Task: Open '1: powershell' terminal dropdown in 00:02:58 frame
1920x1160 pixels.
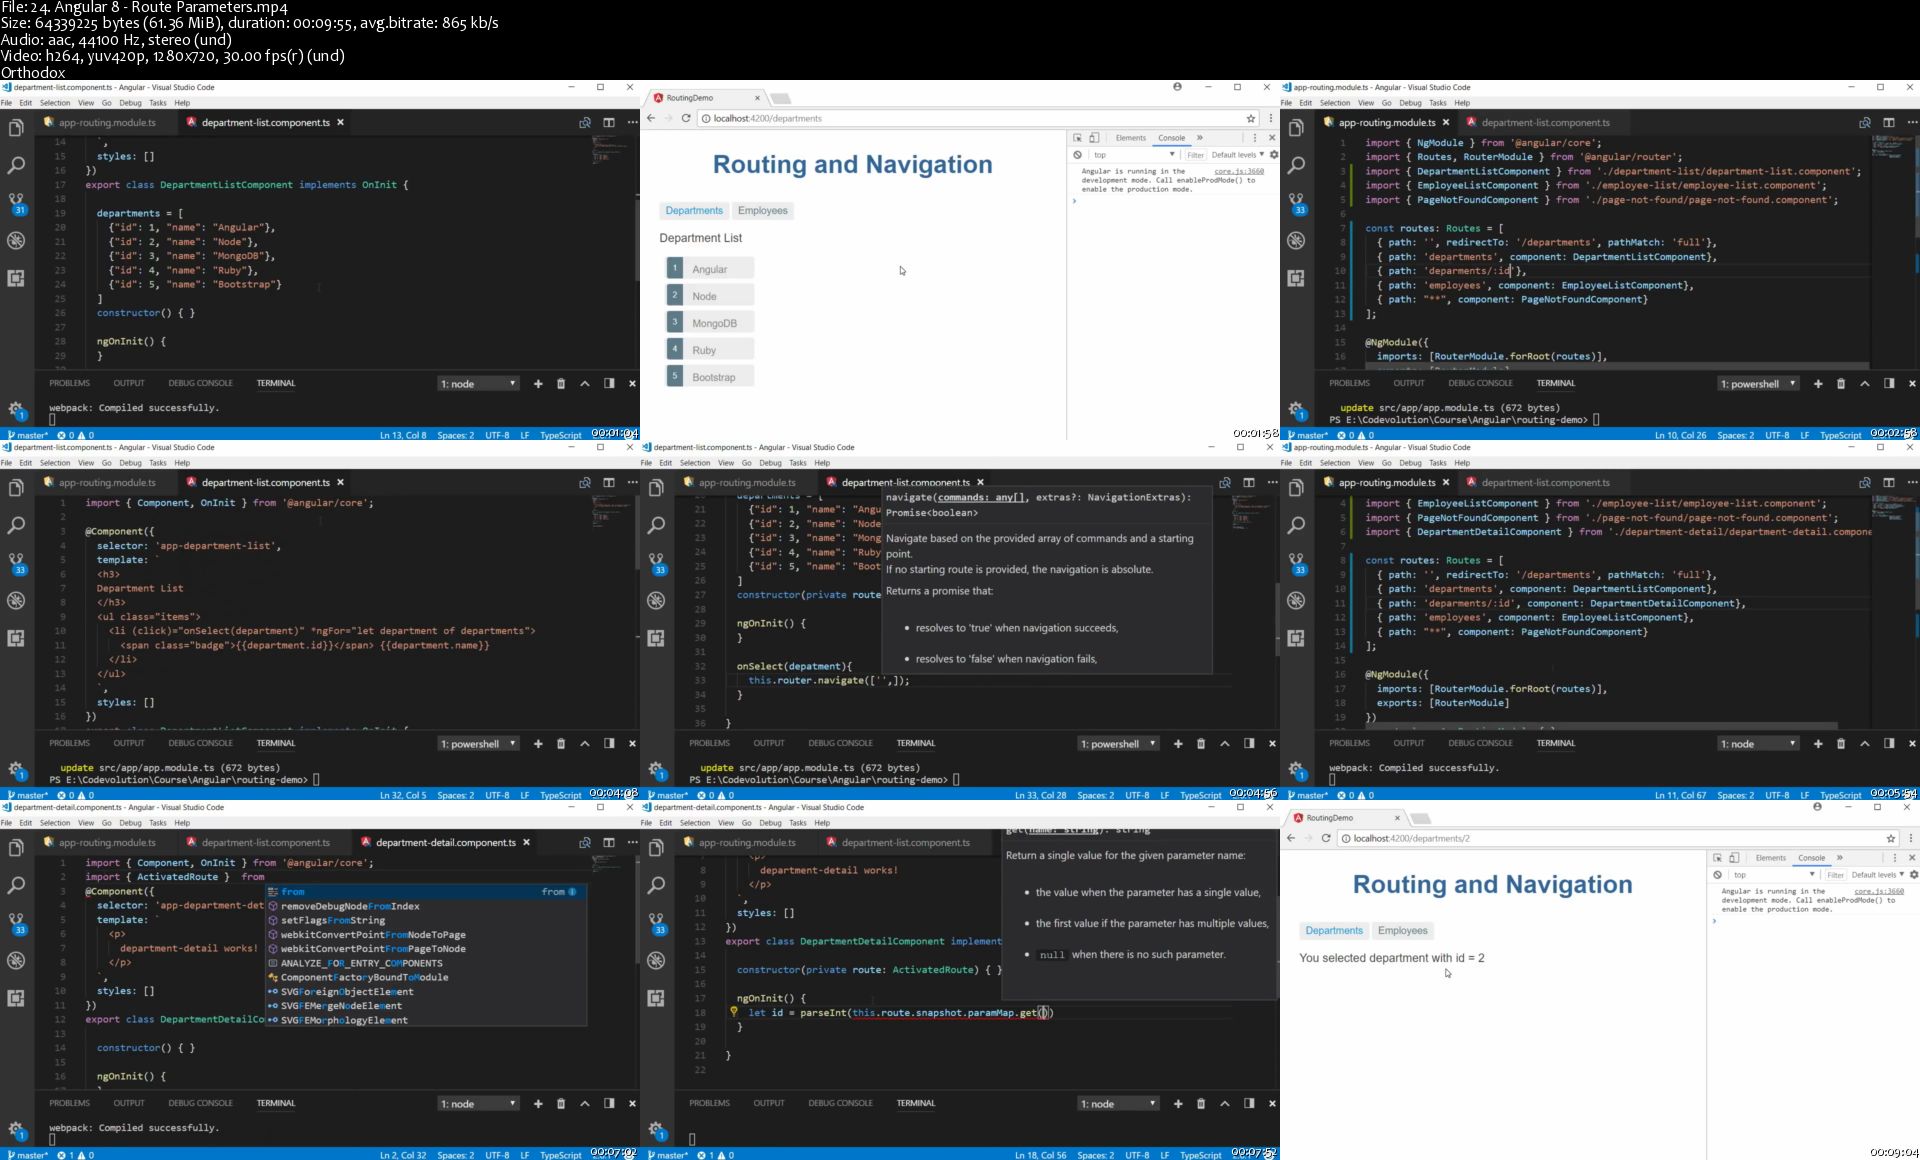Action: tap(1758, 383)
